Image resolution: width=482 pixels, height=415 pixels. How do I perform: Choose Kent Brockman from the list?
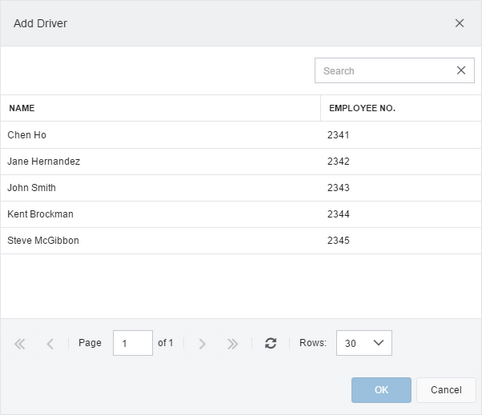tap(241, 214)
